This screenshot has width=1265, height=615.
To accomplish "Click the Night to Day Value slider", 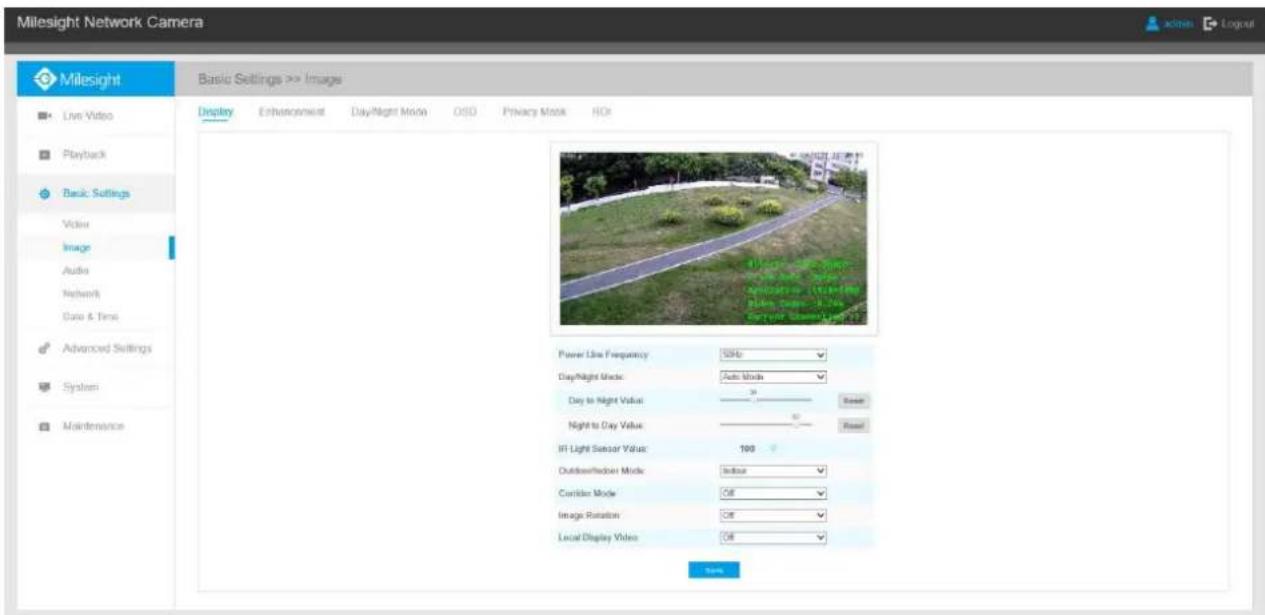I will point(766,423).
